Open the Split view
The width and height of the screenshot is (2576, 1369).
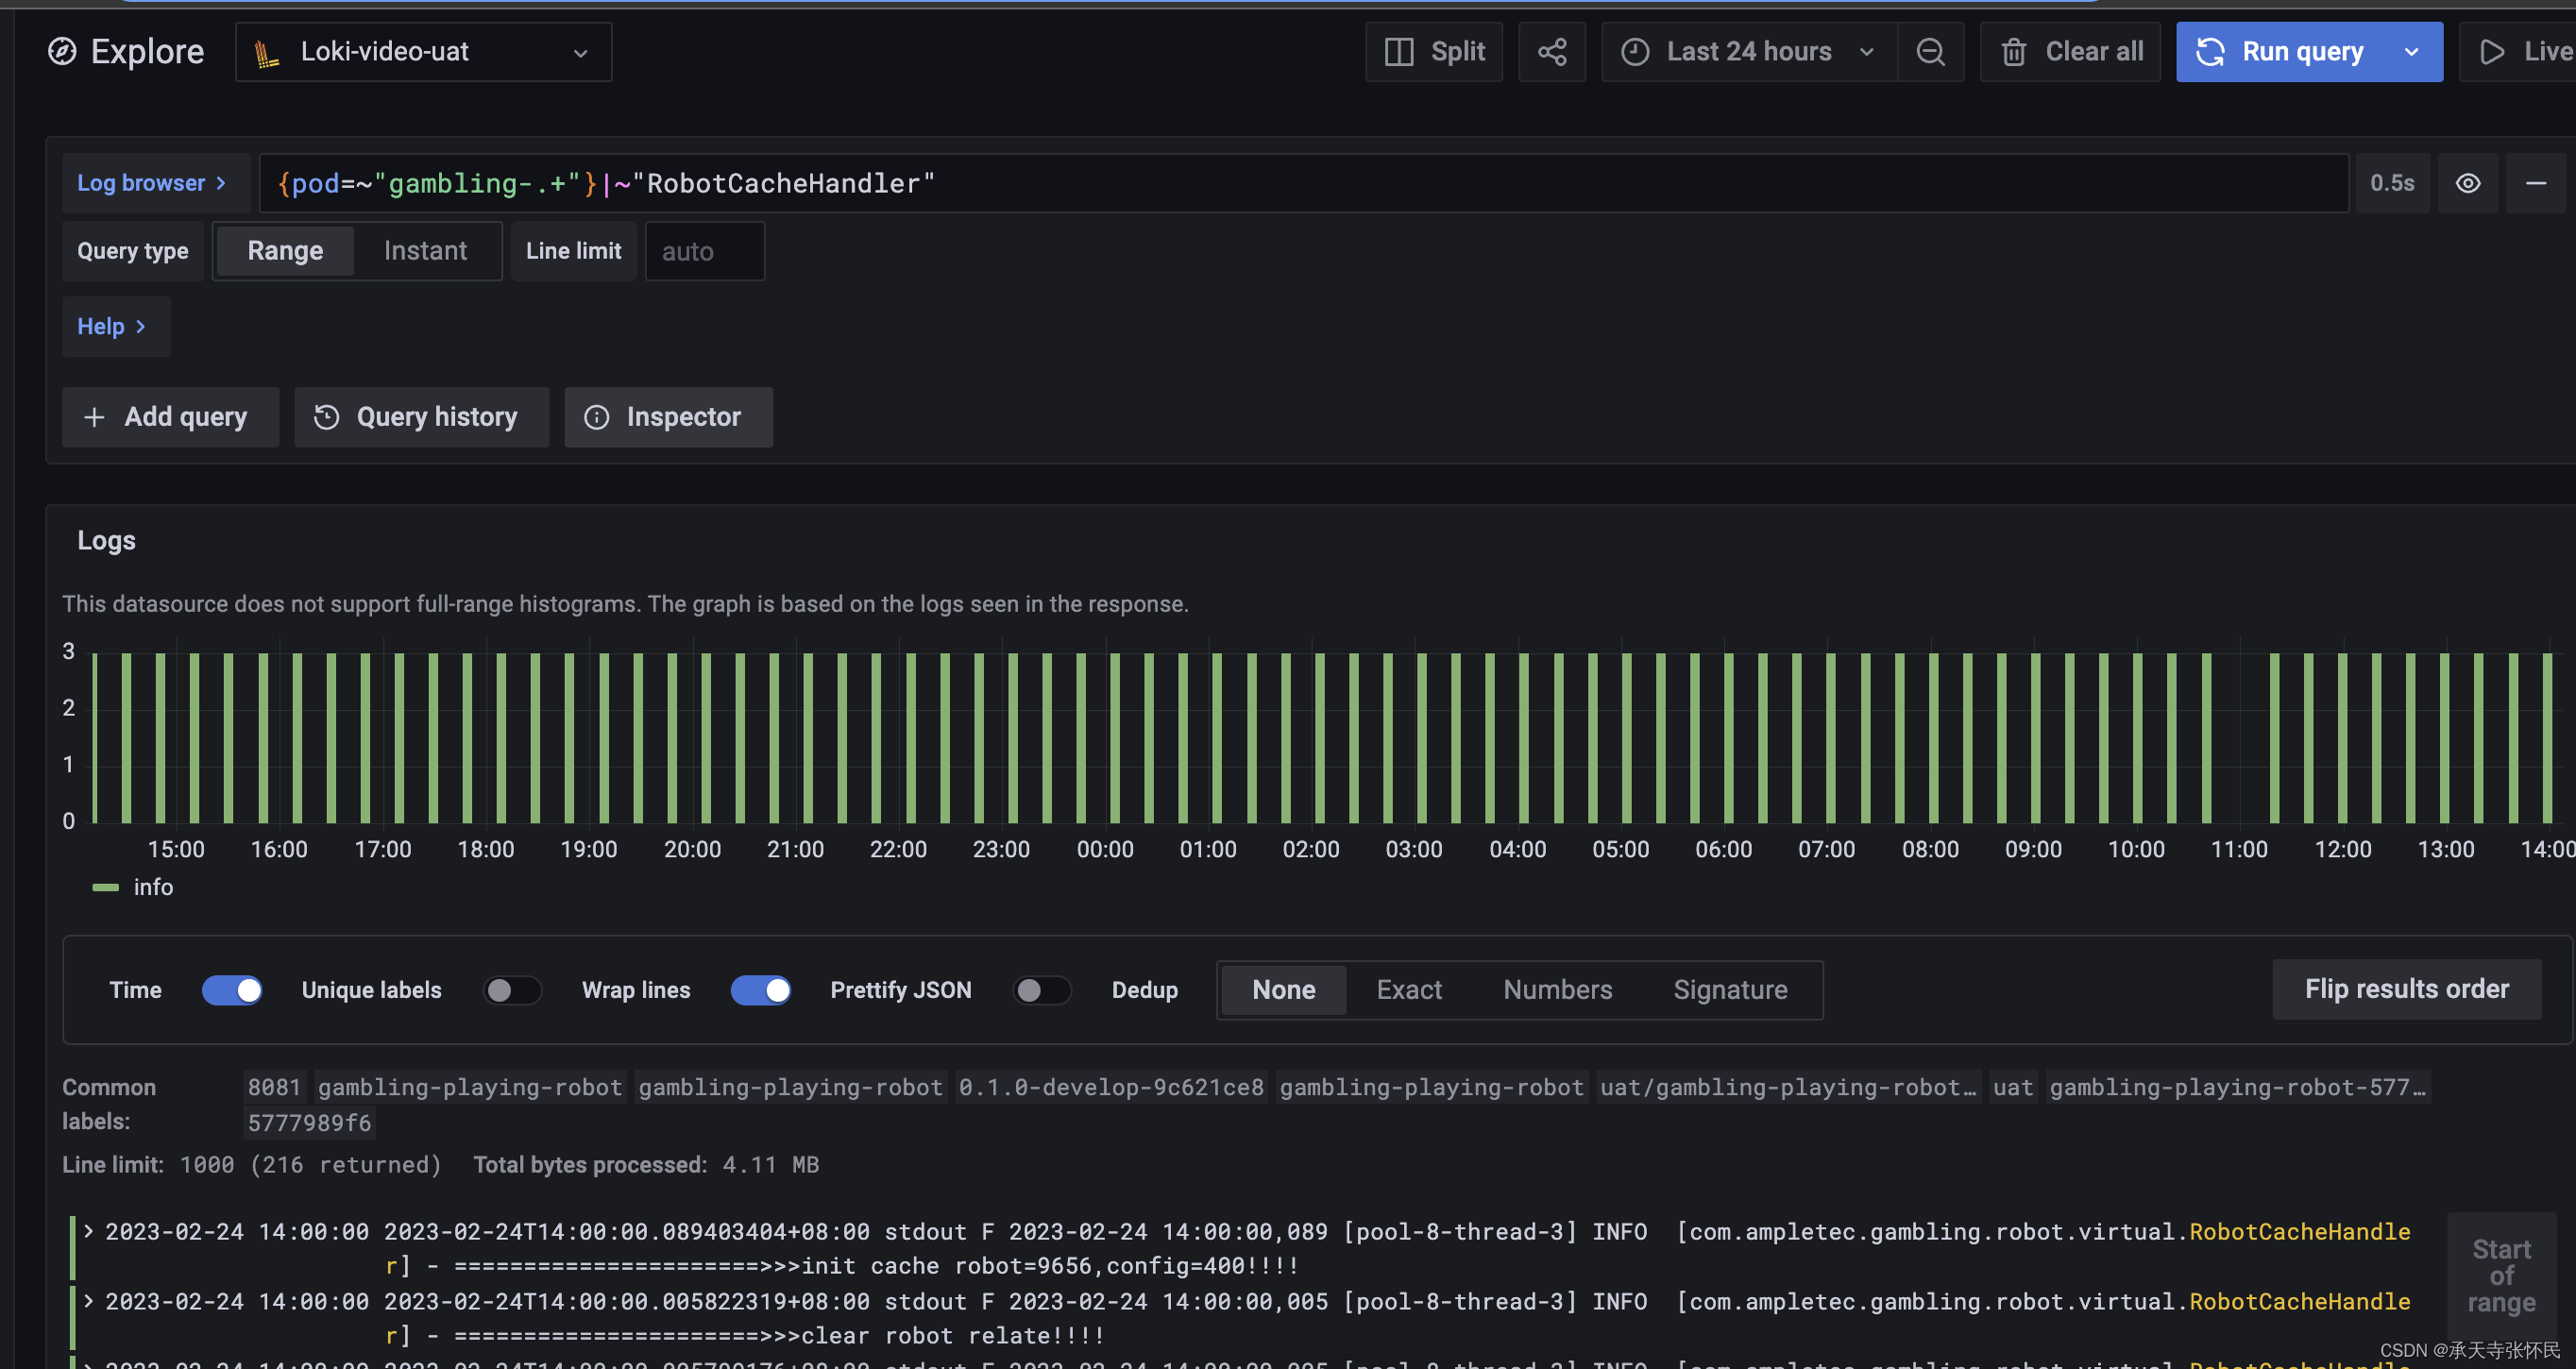coord(1434,52)
